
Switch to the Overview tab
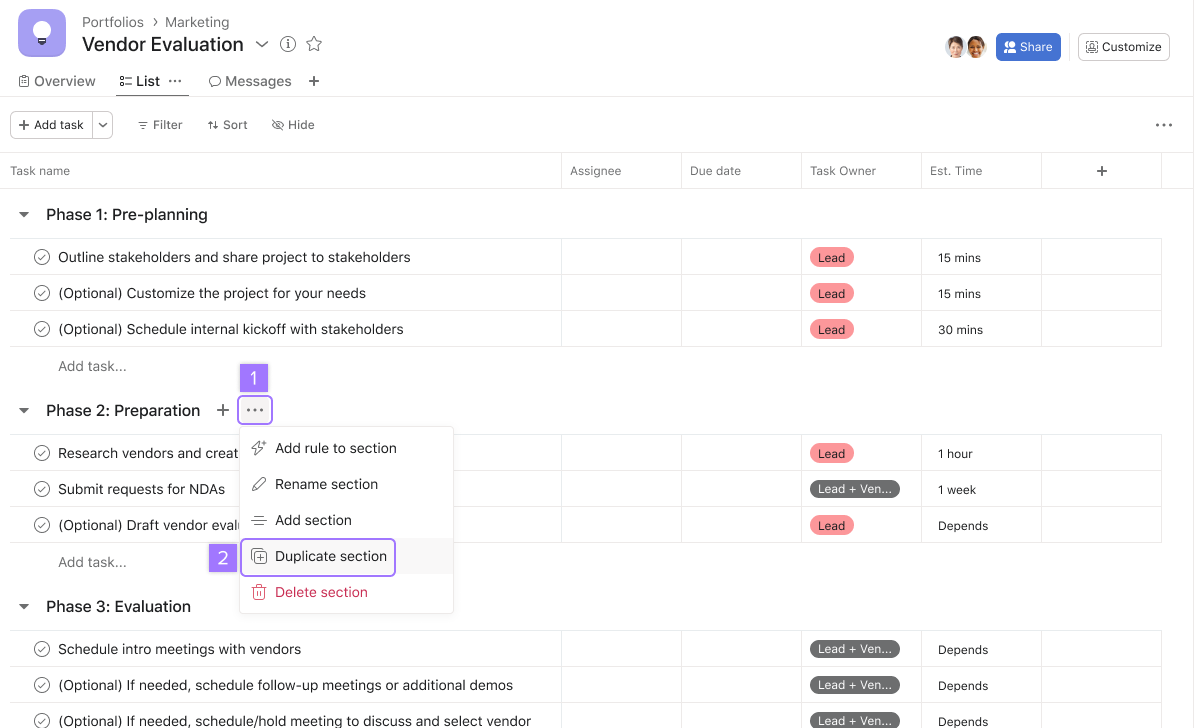click(56, 81)
